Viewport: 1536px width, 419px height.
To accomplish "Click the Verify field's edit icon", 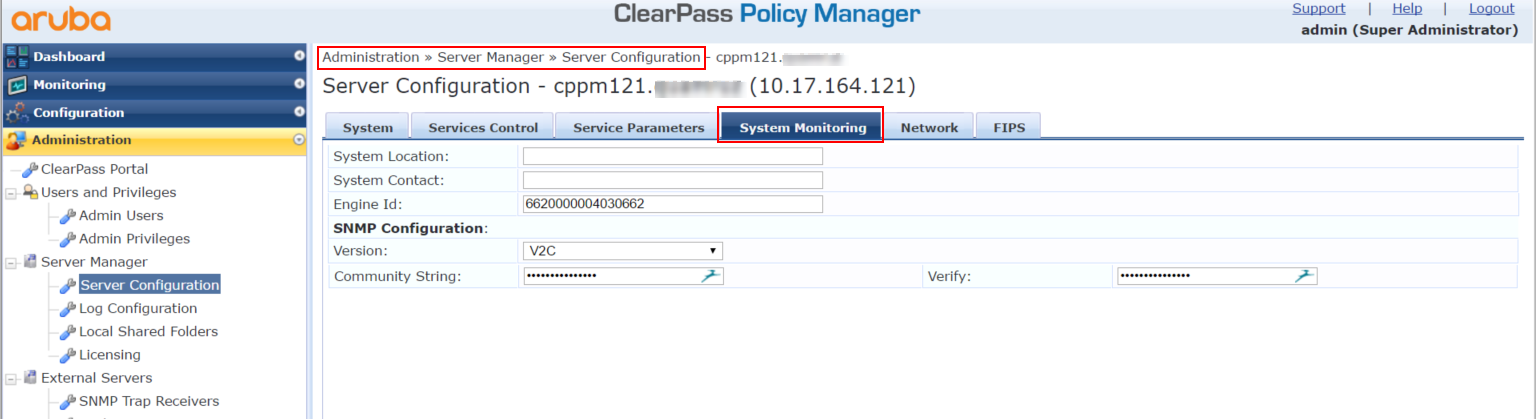I will (1305, 276).
